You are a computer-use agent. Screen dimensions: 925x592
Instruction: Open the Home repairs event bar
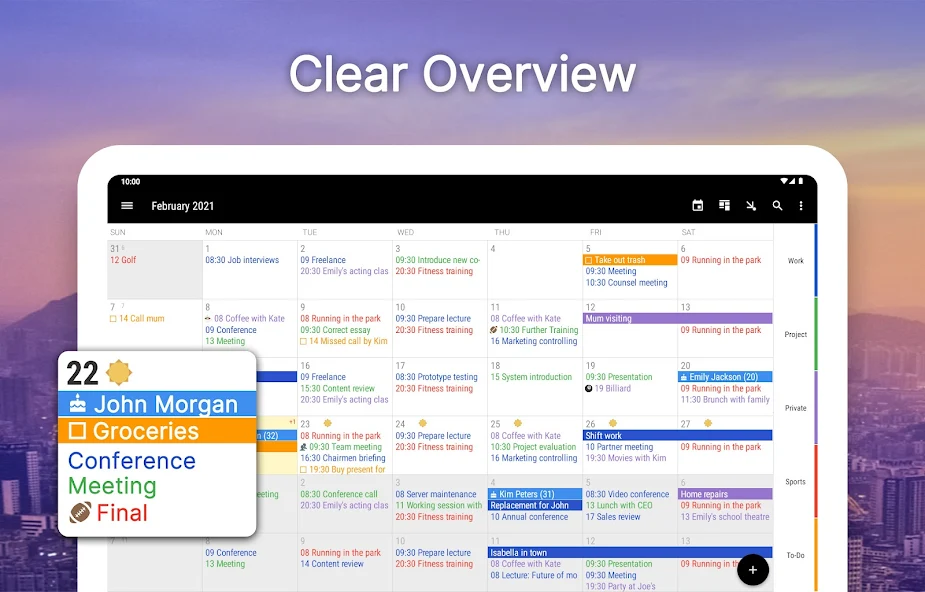pos(725,494)
